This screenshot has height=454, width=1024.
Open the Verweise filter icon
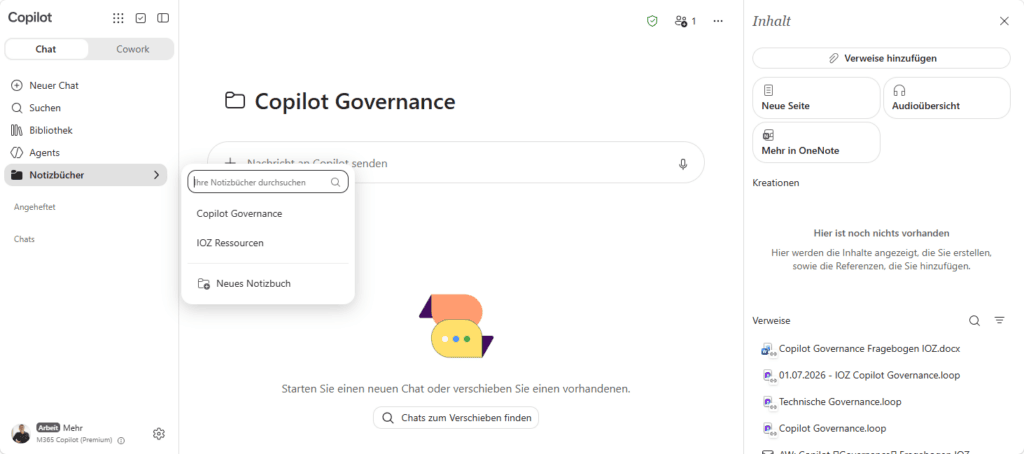point(999,321)
